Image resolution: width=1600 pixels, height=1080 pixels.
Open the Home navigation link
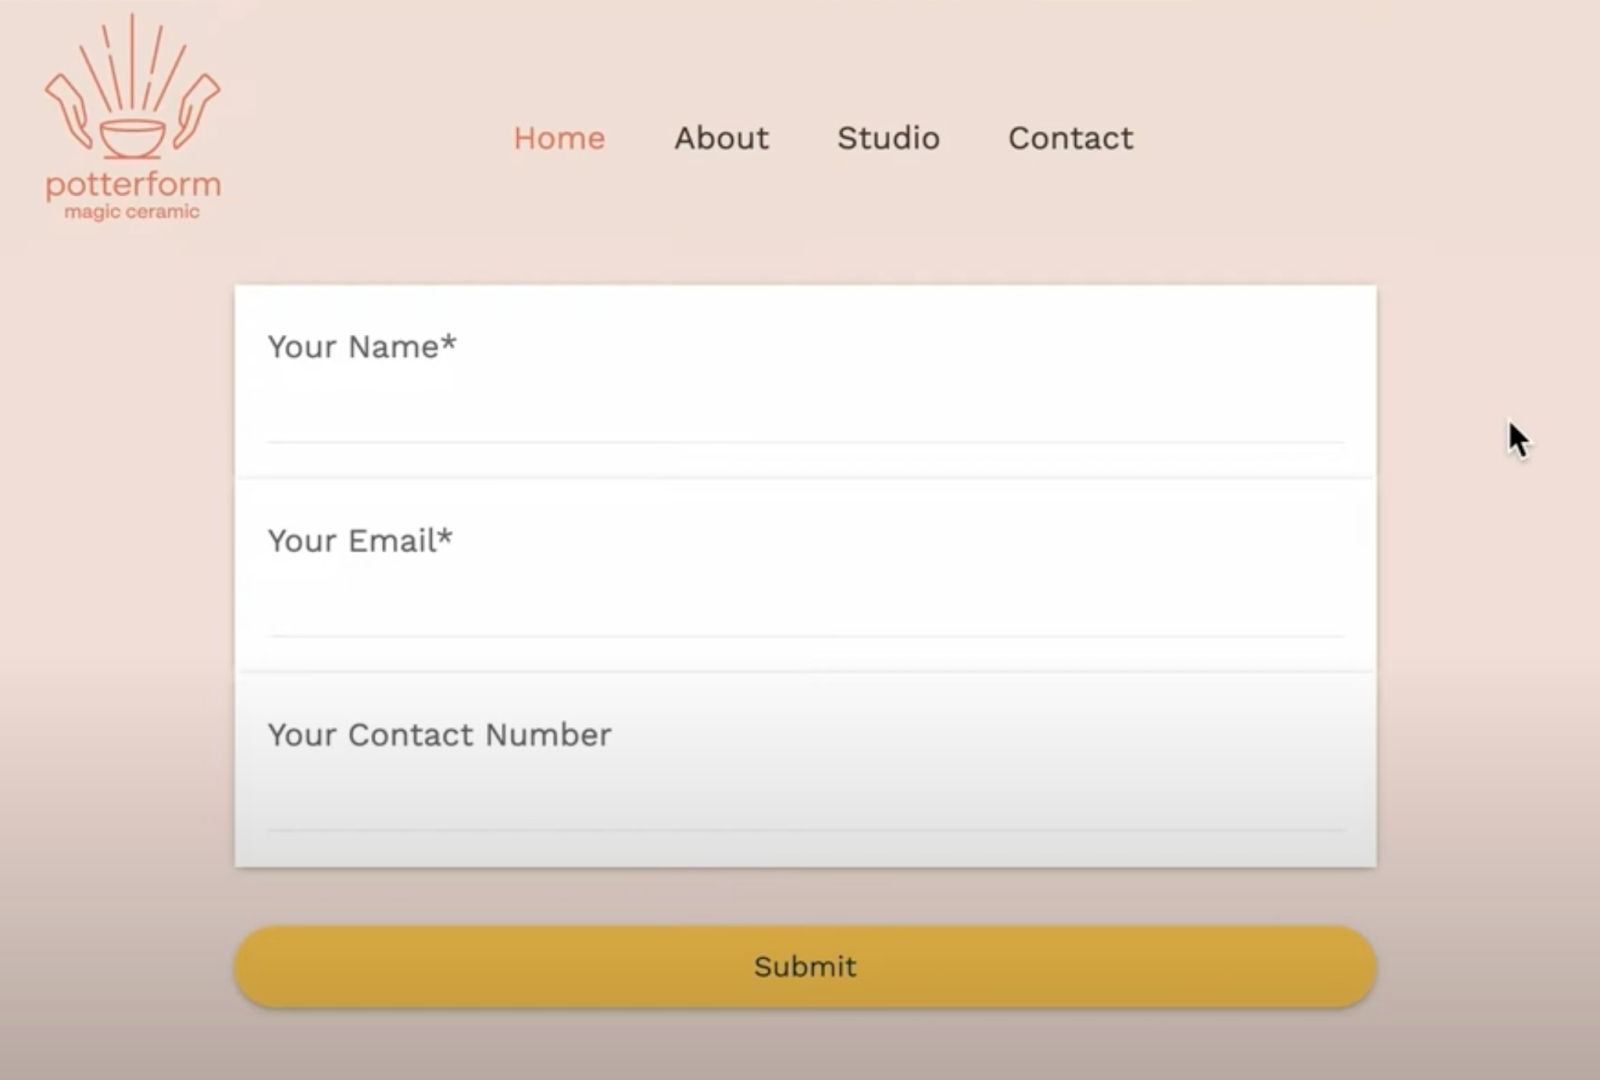(559, 138)
